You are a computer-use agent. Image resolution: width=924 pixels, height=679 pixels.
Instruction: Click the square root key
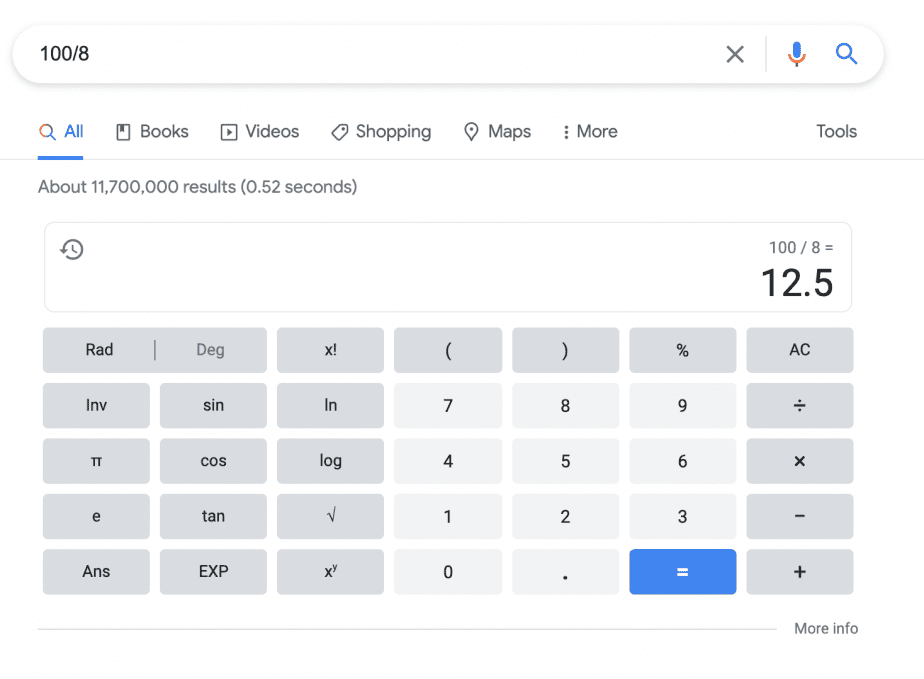pyautogui.click(x=331, y=516)
